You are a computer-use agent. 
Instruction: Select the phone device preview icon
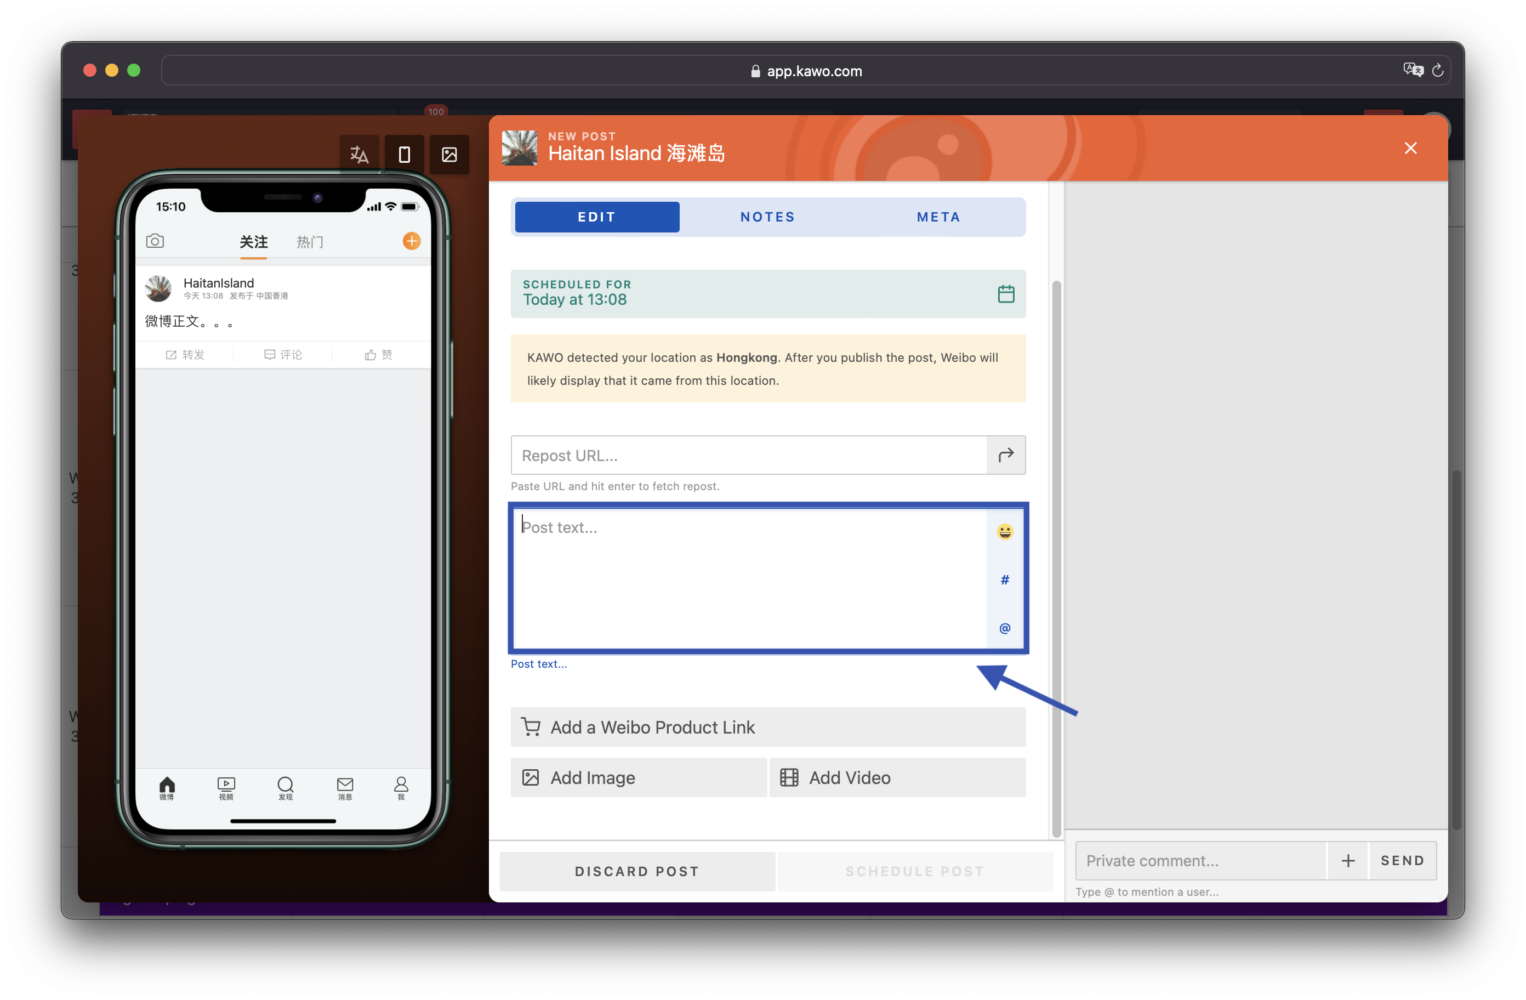[x=404, y=155]
